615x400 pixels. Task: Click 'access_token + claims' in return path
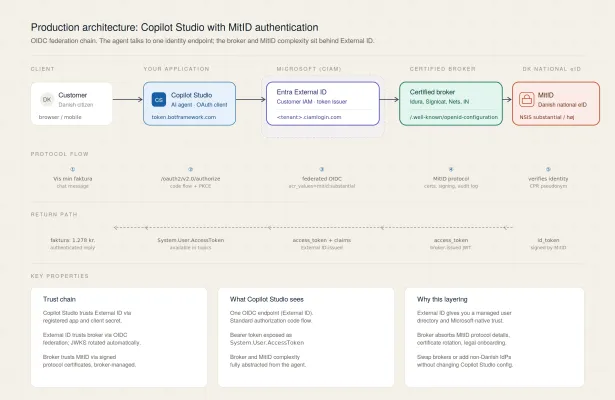point(322,240)
